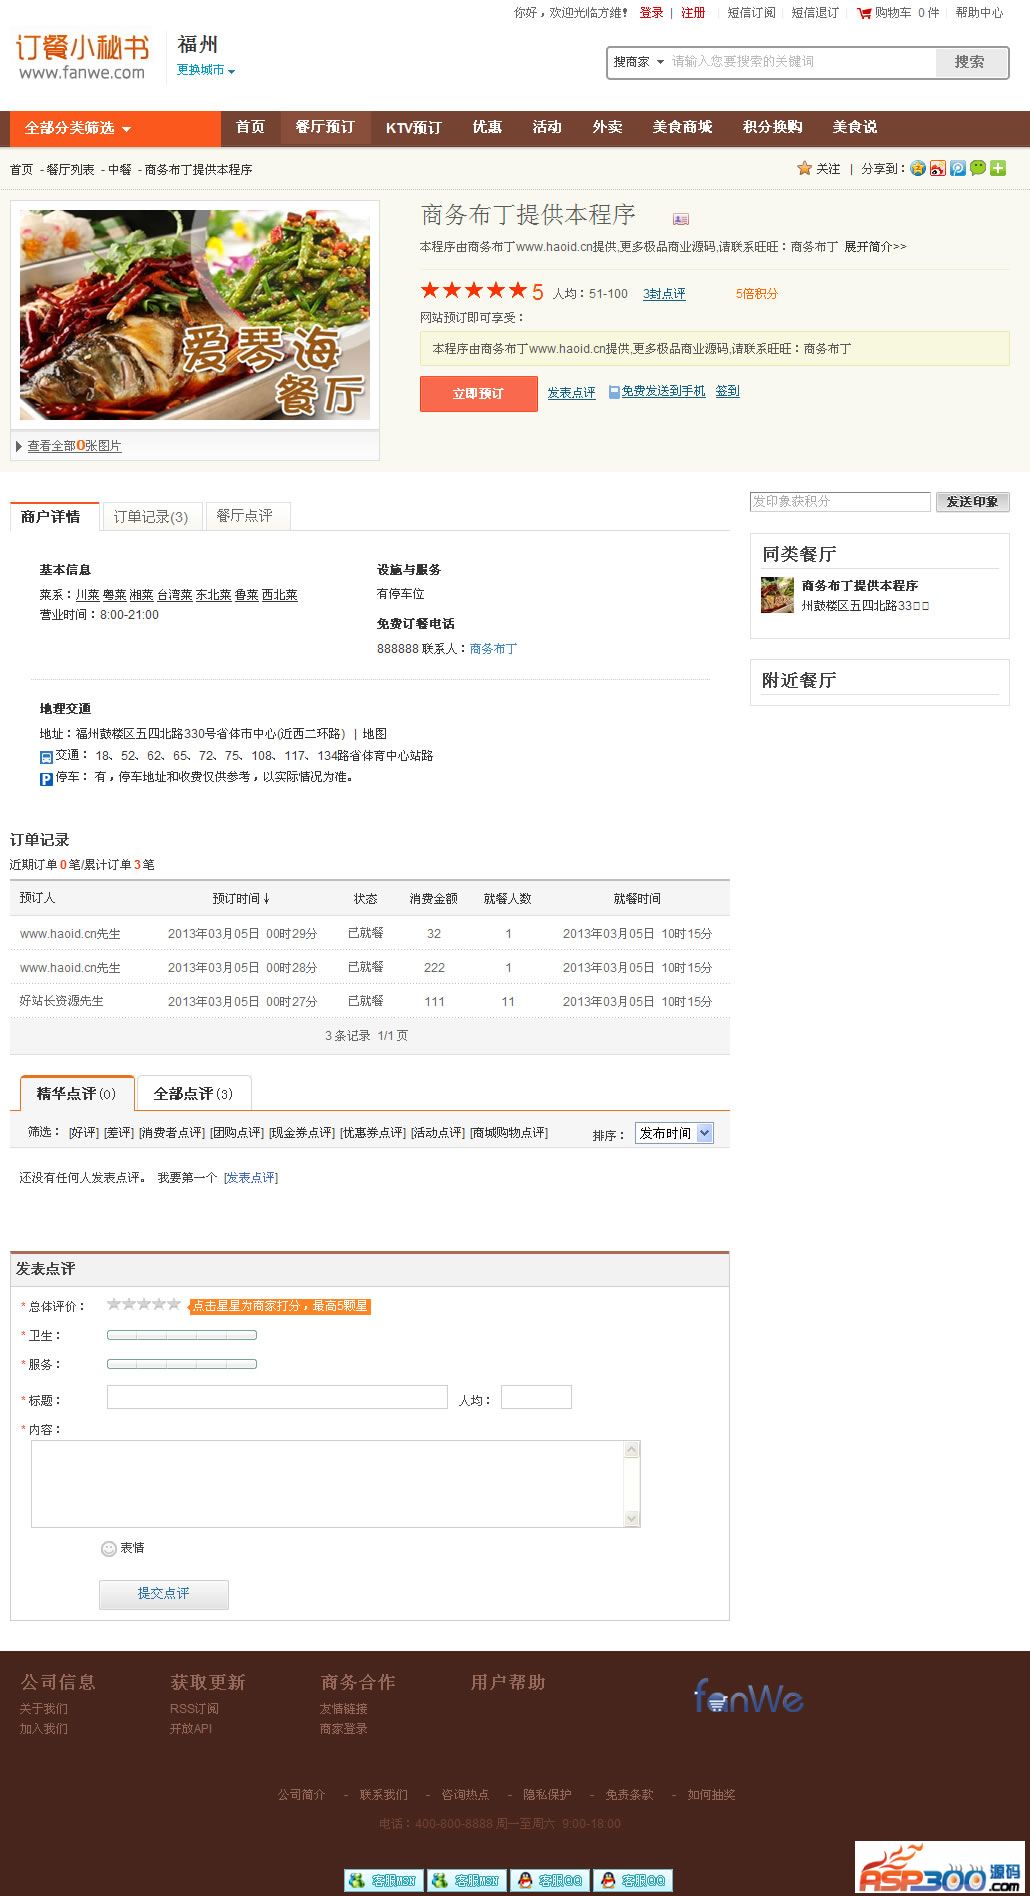Image resolution: width=1030 pixels, height=1896 pixels.
Task: Open 积分换购 in the navigation bar
Action: [772, 128]
